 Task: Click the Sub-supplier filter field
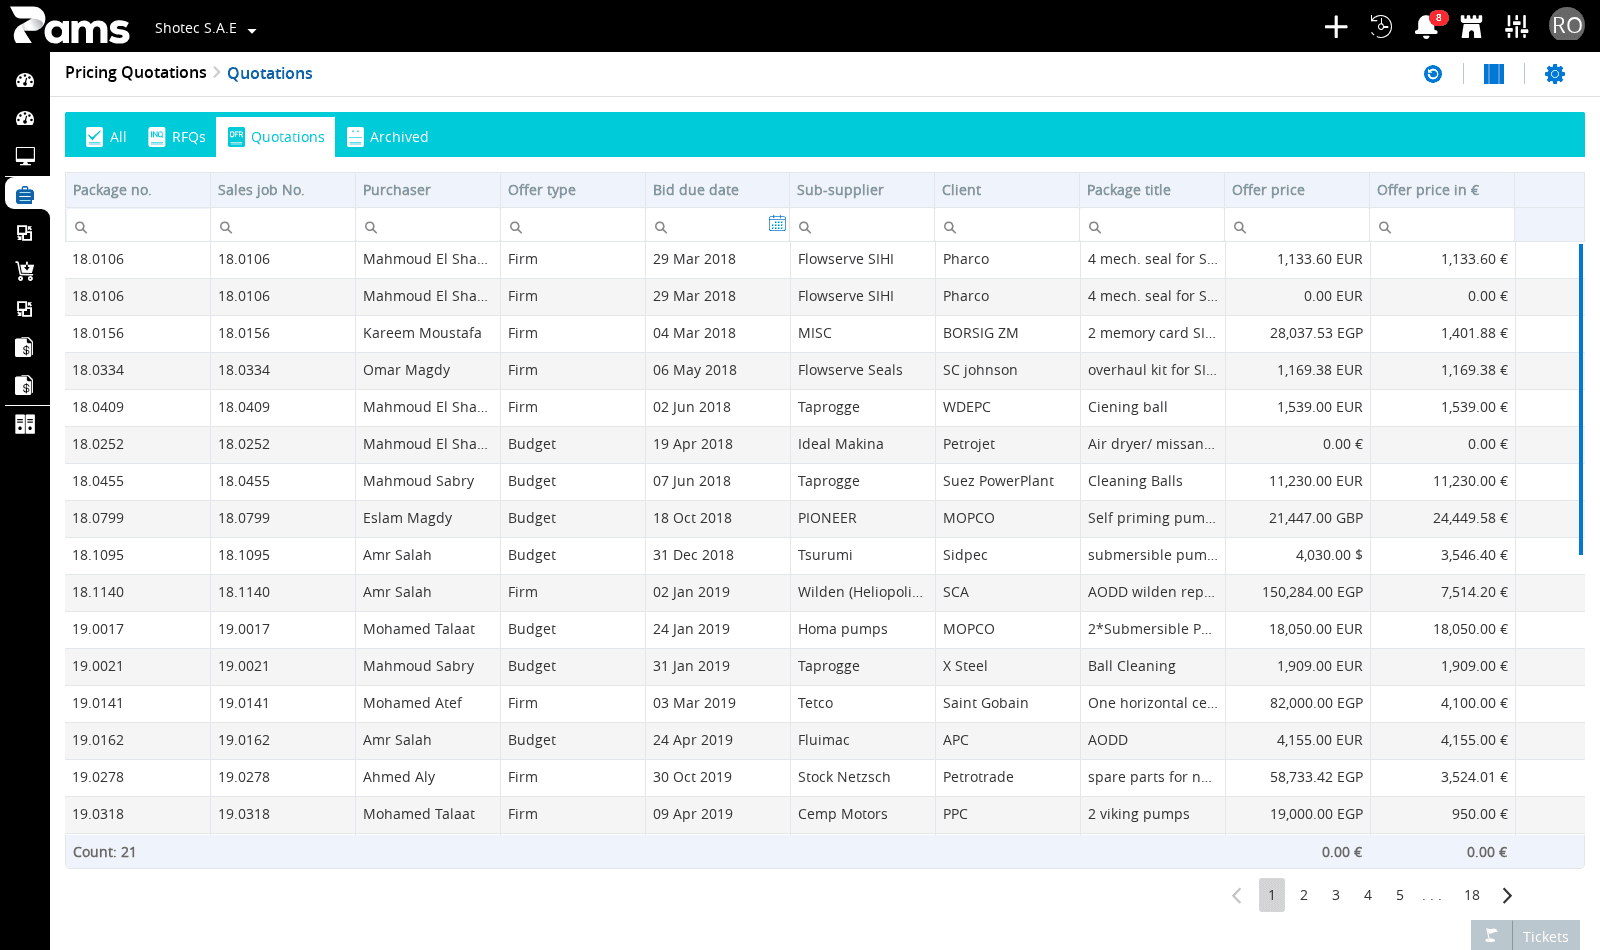coord(862,226)
